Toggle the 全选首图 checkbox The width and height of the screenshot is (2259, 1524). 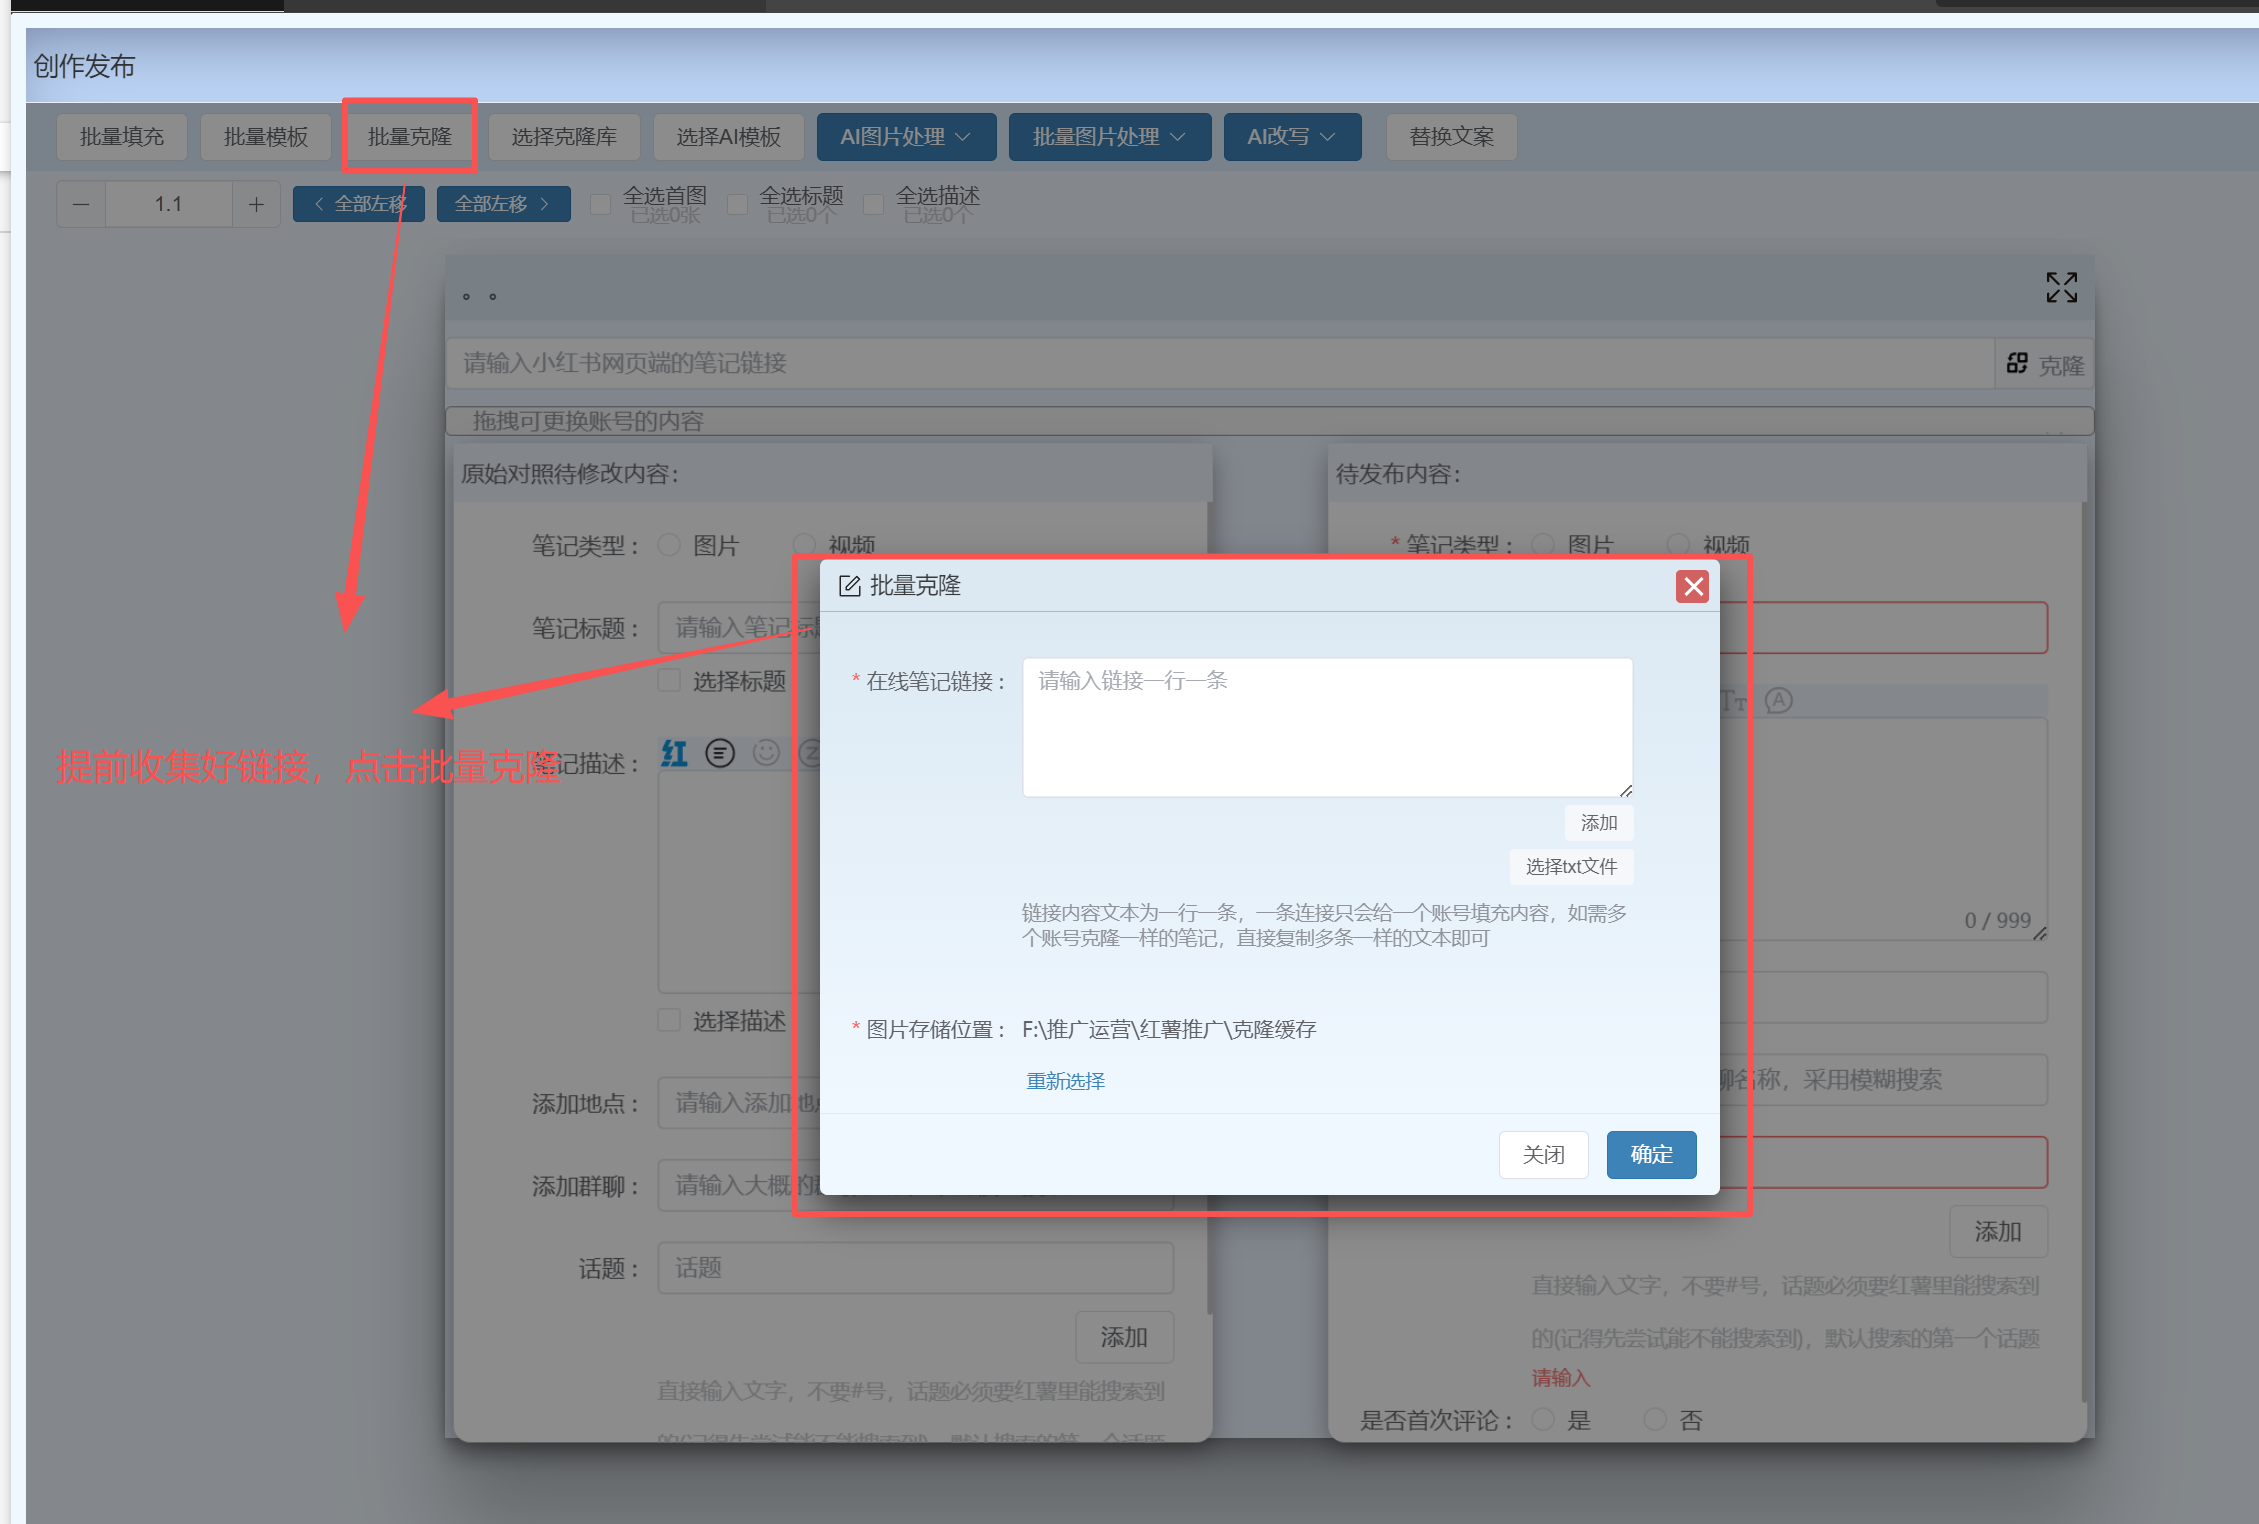[601, 205]
